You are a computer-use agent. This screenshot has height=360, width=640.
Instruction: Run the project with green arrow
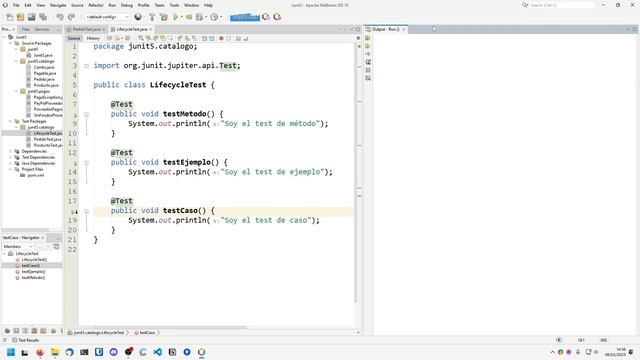[176, 17]
